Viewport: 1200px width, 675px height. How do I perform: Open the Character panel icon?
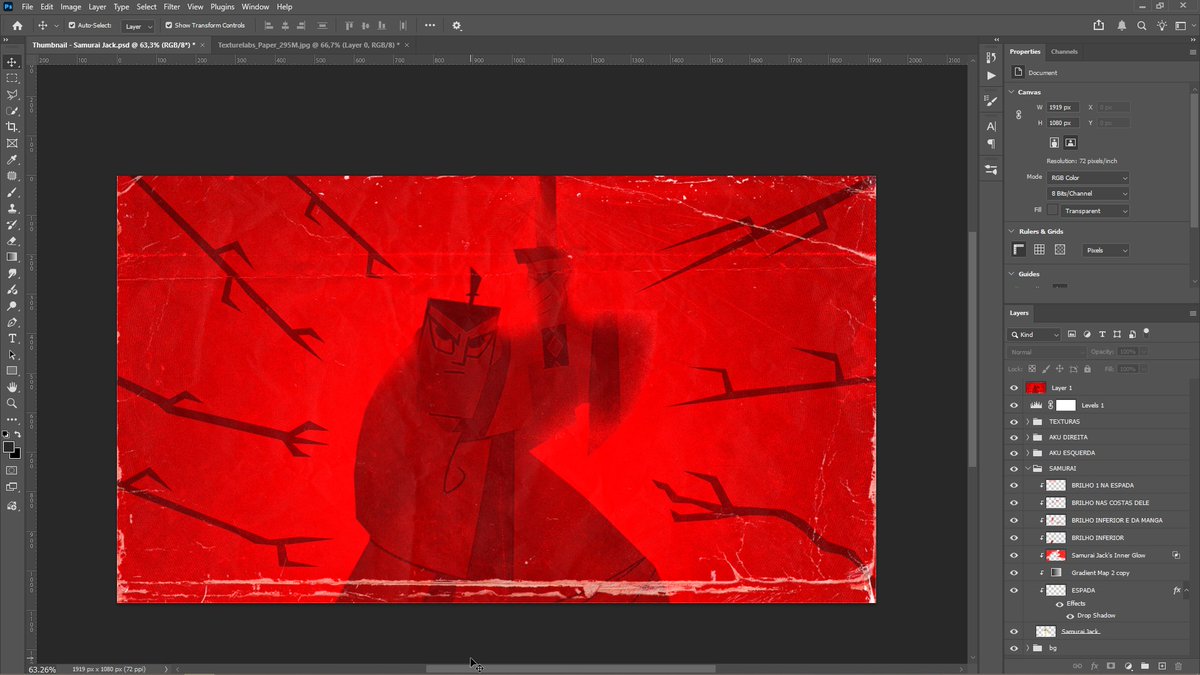pos(991,126)
